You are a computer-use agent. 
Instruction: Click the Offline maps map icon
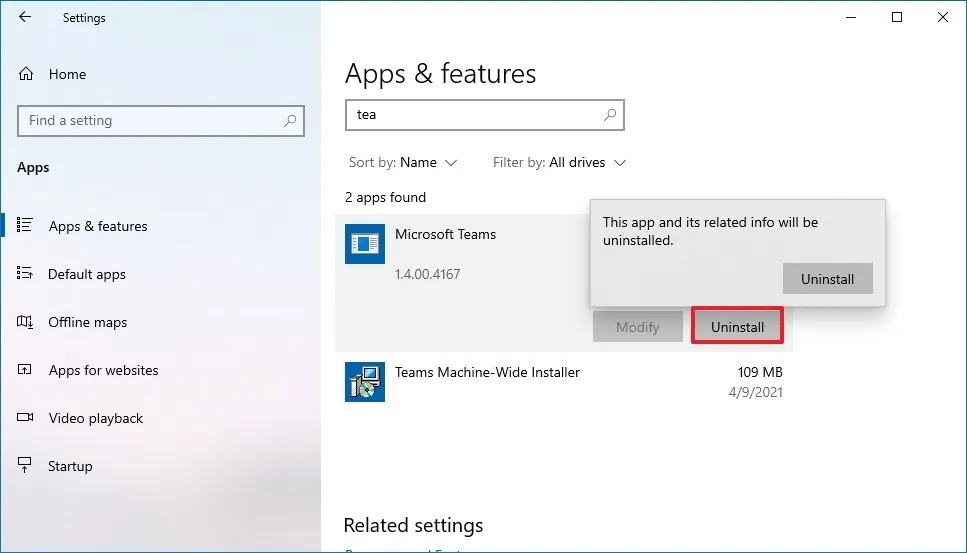tap(25, 321)
